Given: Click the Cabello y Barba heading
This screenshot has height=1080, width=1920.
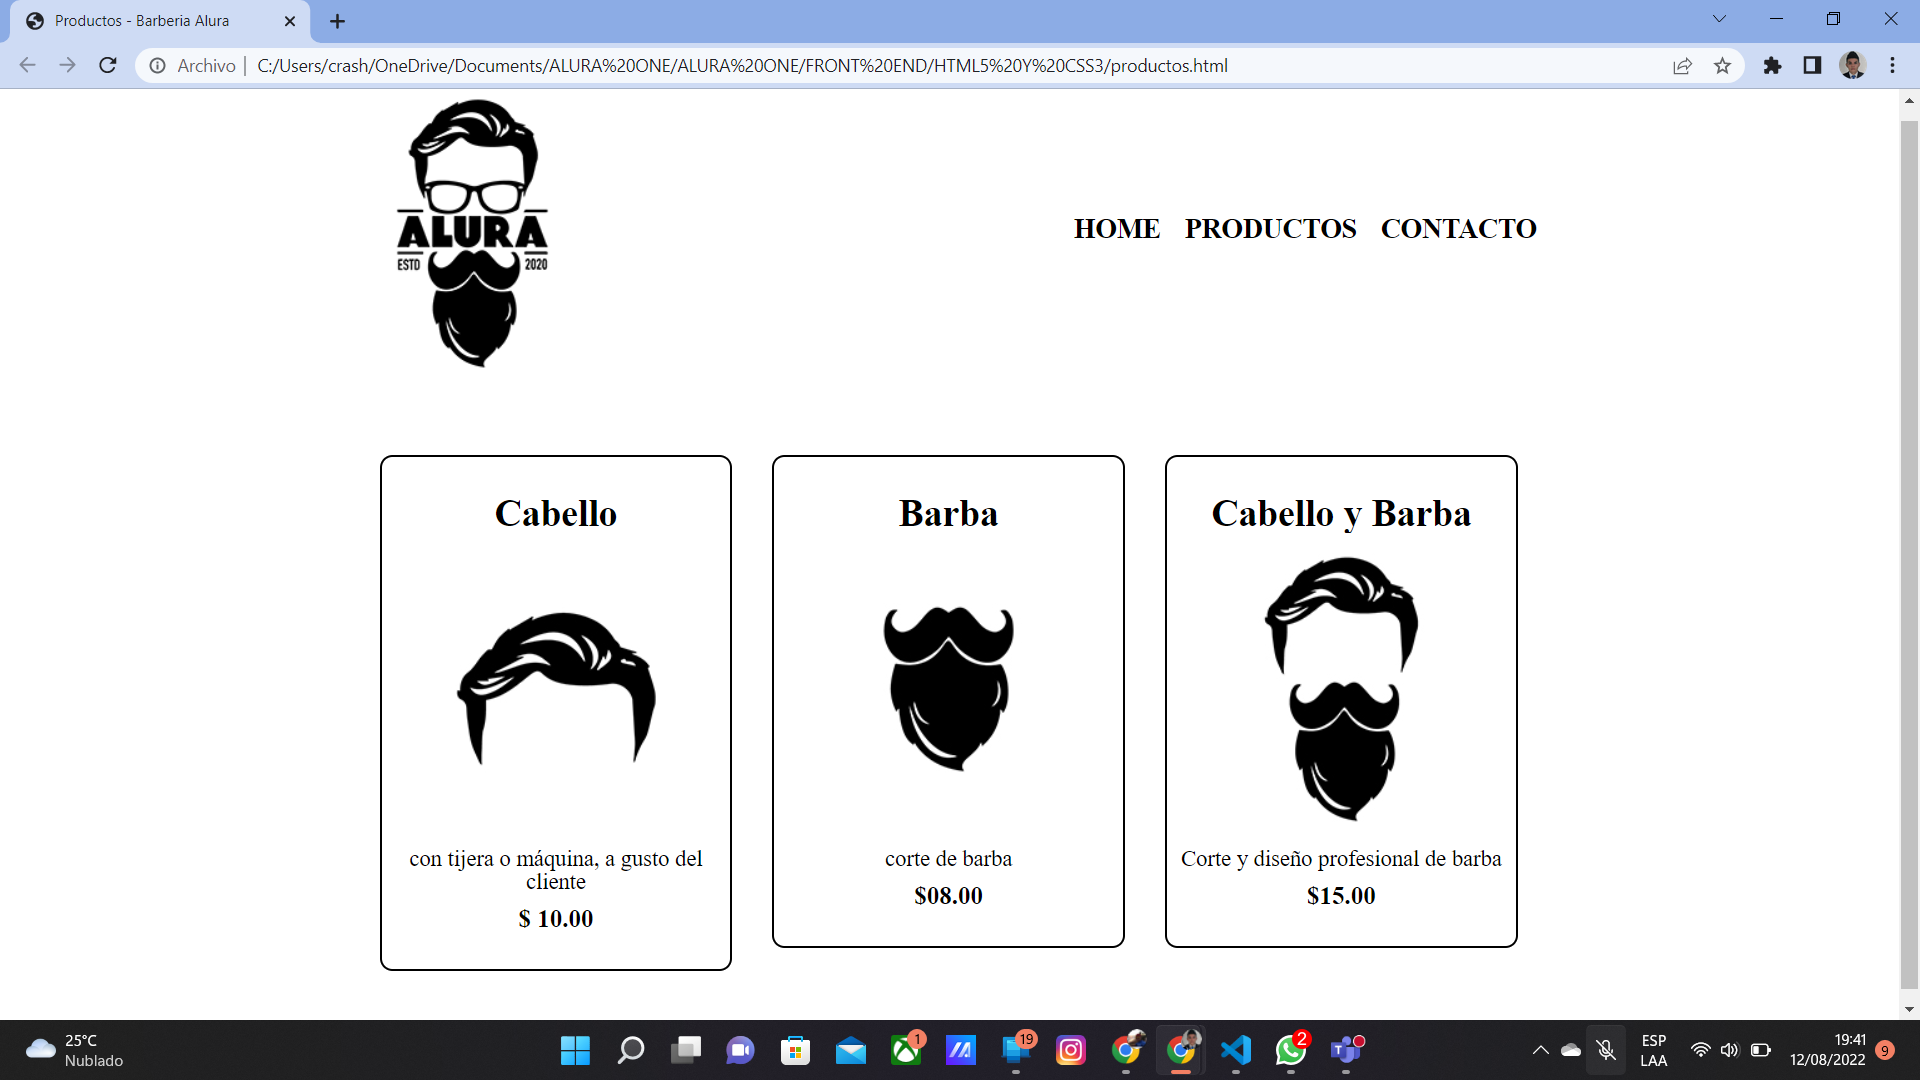Looking at the screenshot, I should (x=1341, y=513).
